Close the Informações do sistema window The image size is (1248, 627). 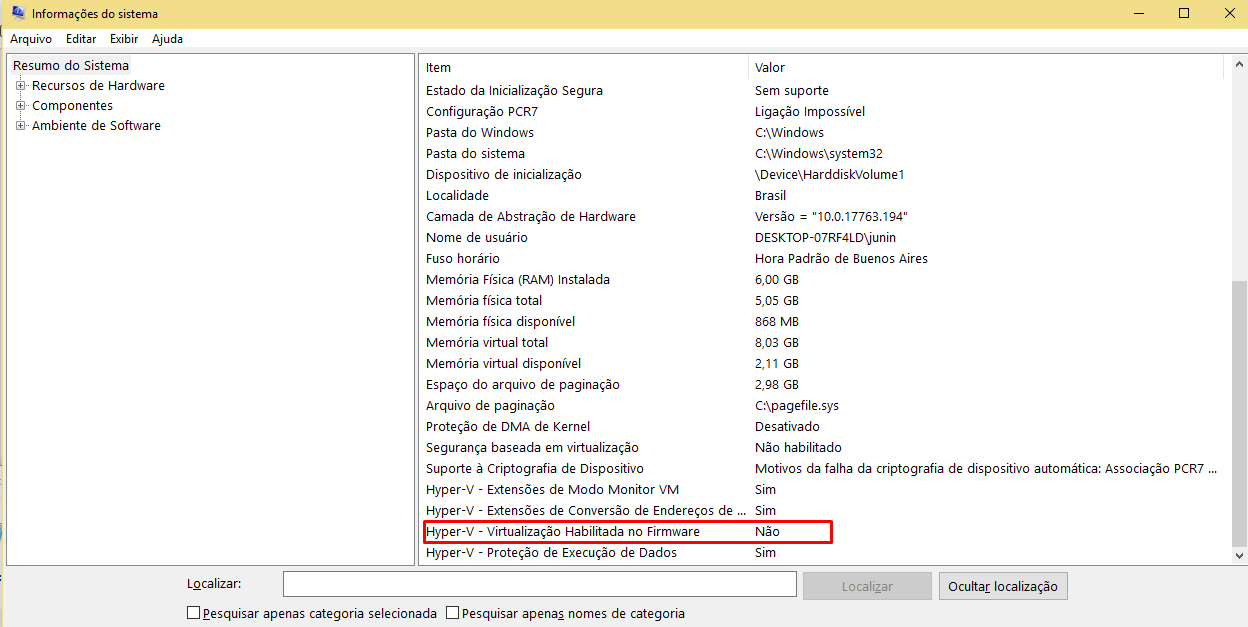[1228, 13]
